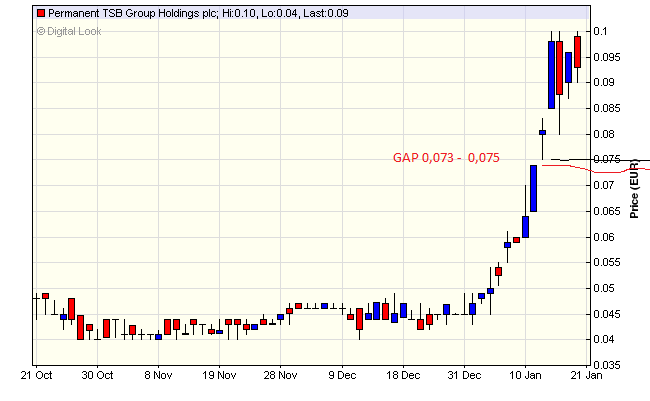Click the 19 Nov date marker
650x401 pixels.
coord(219,376)
